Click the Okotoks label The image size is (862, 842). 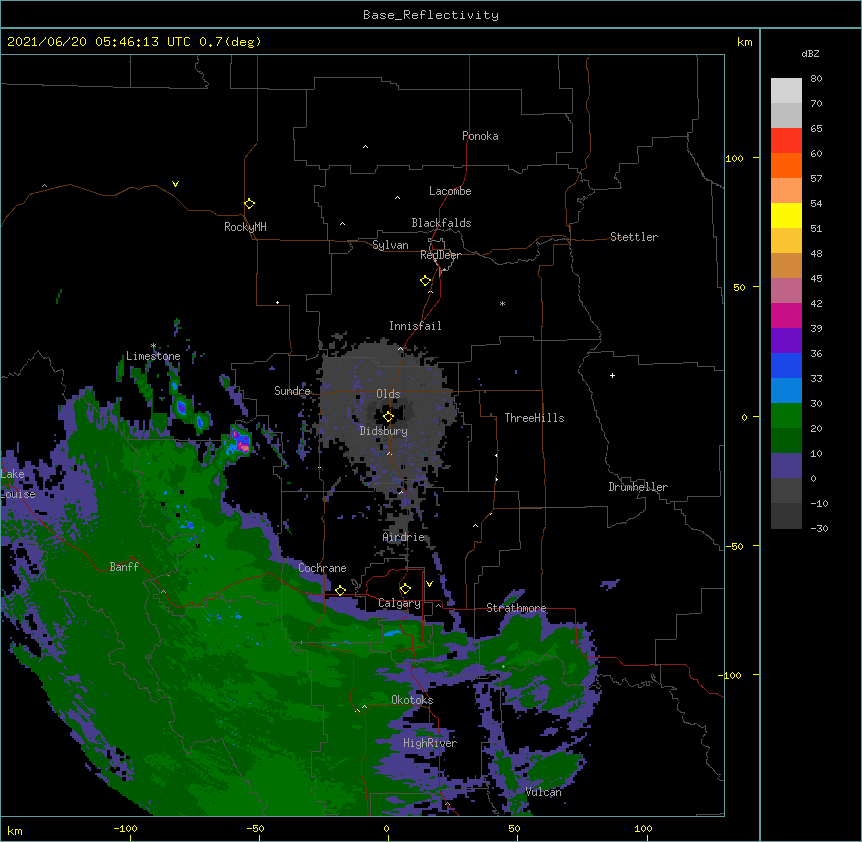[412, 700]
